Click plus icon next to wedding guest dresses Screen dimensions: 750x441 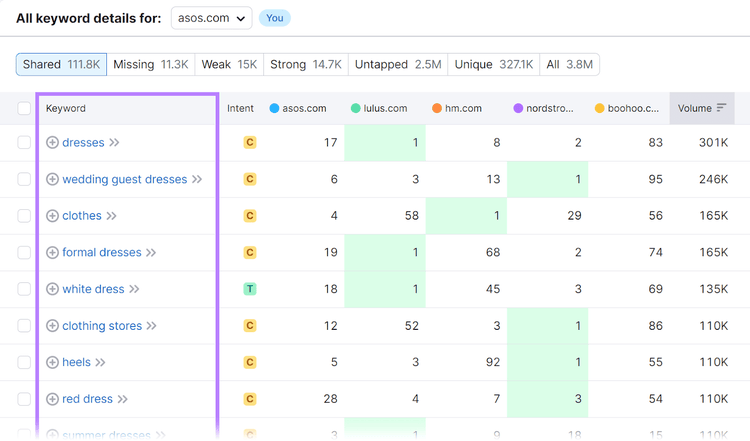coord(52,179)
